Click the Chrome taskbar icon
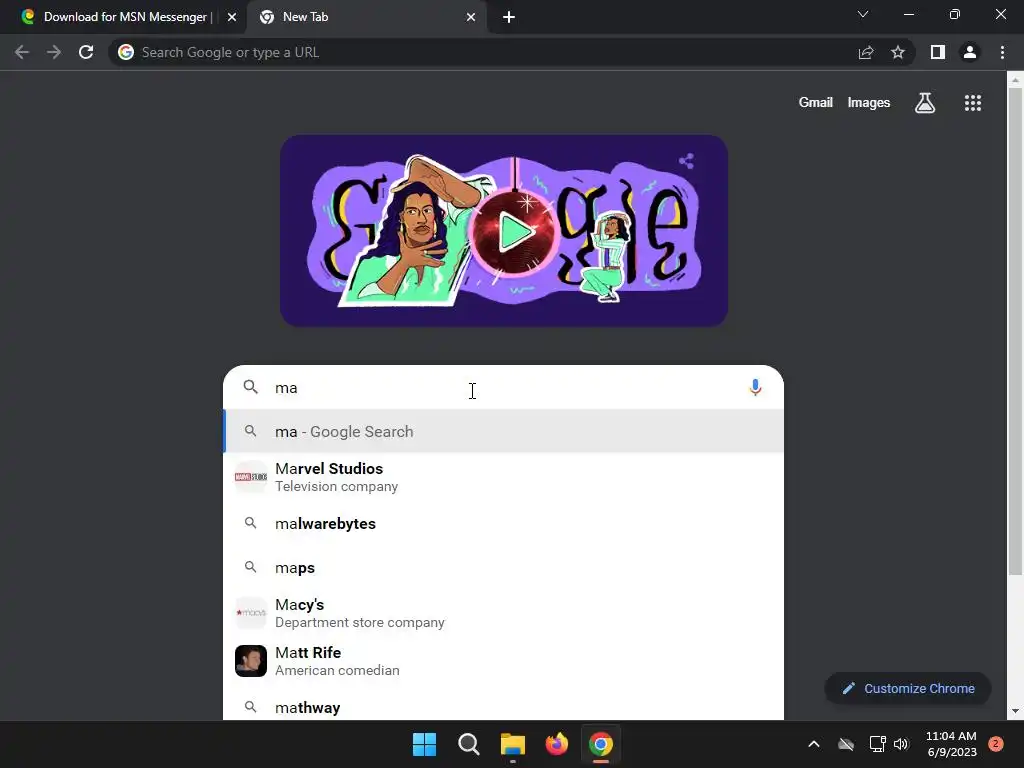 click(601, 744)
